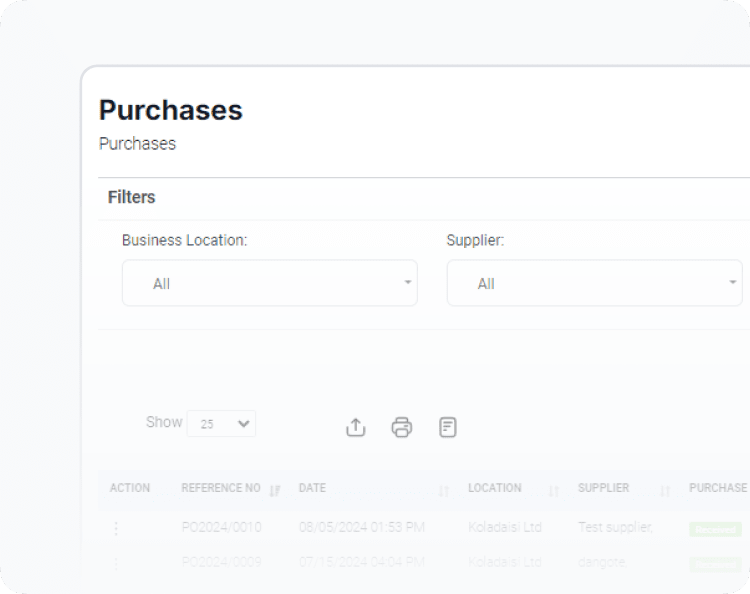Click sort arrows on Location column

click(554, 490)
